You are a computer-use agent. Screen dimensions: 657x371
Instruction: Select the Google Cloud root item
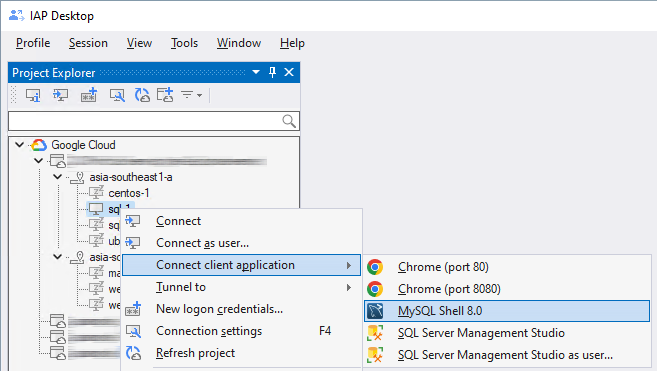click(x=83, y=145)
